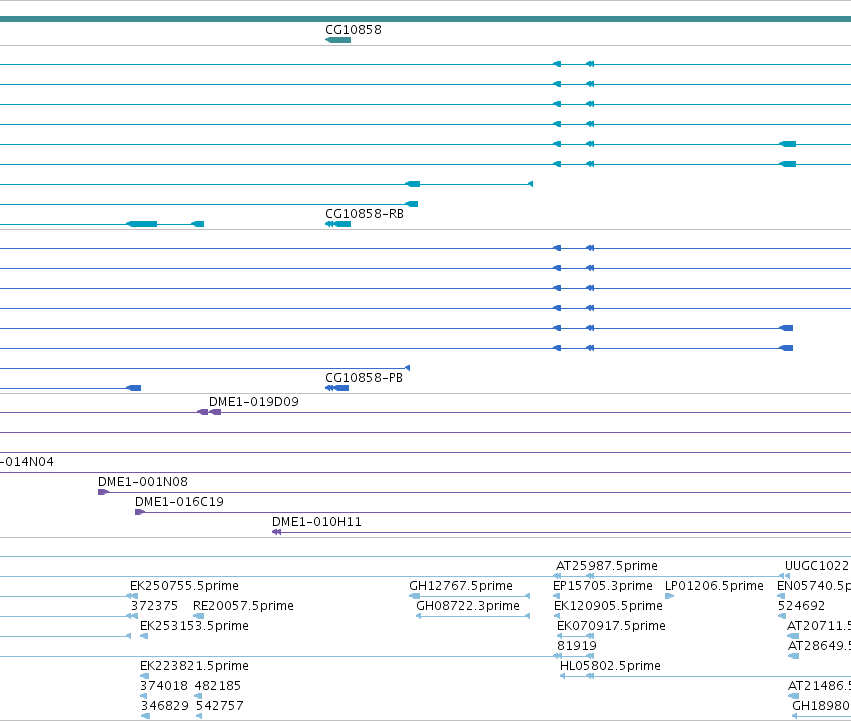Click the arrow glyph under LP01206.5prime

point(670,596)
